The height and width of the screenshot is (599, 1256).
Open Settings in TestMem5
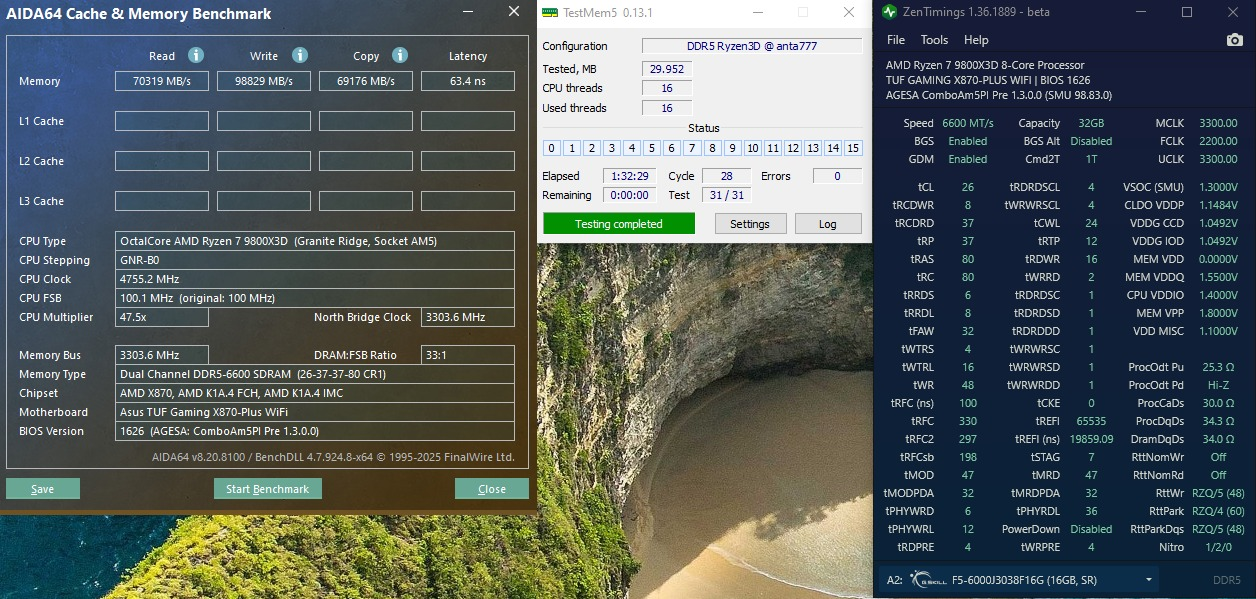[750, 224]
